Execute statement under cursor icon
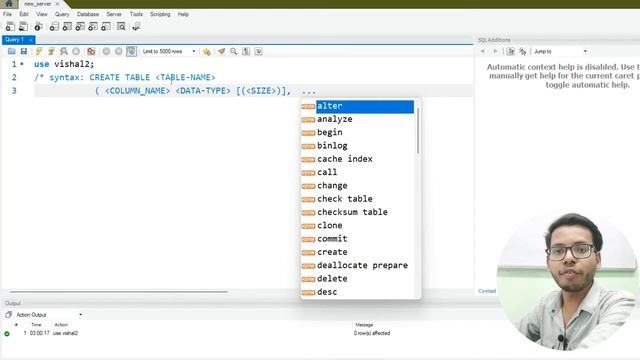 click(51, 51)
